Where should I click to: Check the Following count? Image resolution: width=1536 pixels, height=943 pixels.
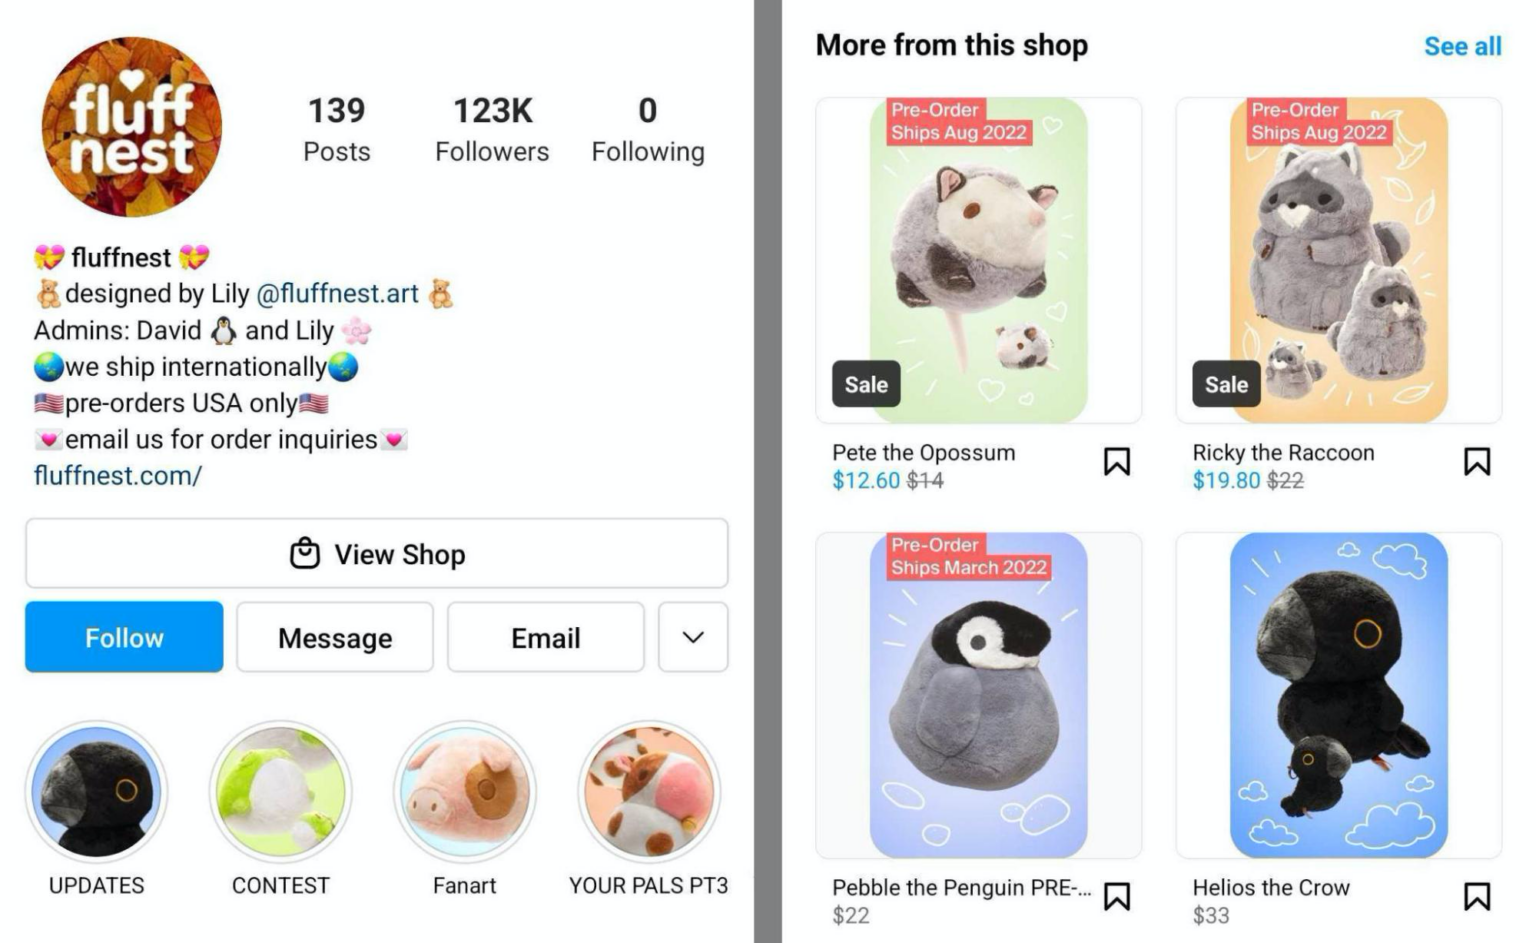(647, 128)
